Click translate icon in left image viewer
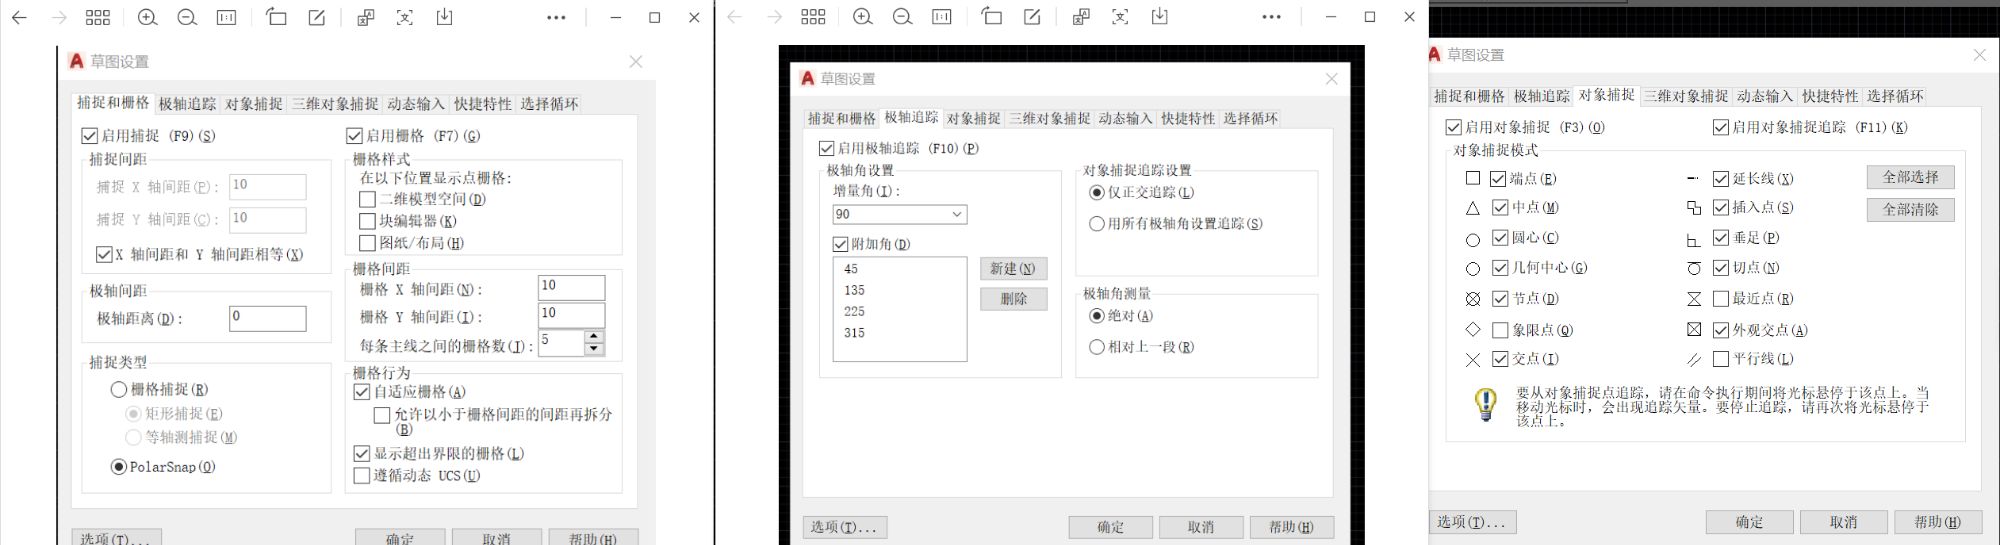This screenshot has height=545, width=2000. [366, 17]
